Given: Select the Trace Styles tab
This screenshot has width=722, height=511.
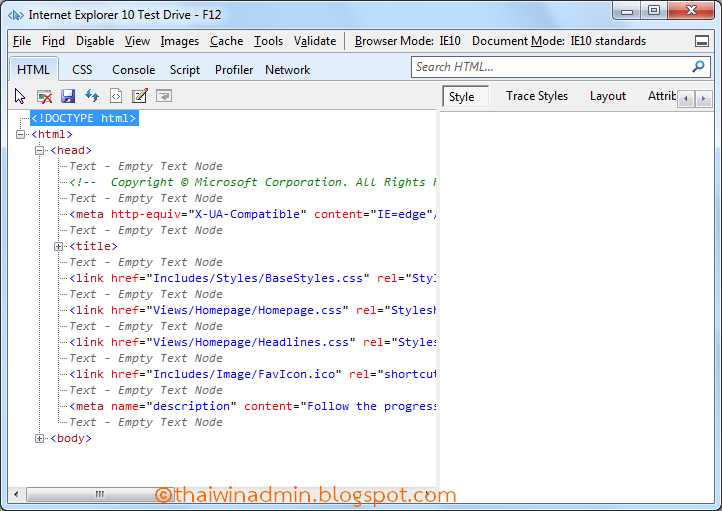Looking at the screenshot, I should 537,96.
